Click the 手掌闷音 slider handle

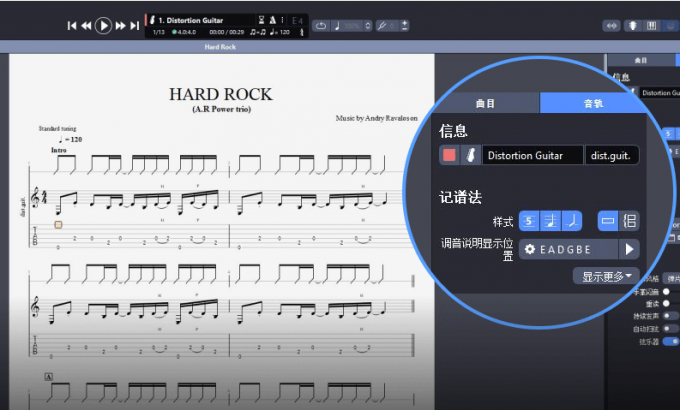pyautogui.click(x=667, y=292)
